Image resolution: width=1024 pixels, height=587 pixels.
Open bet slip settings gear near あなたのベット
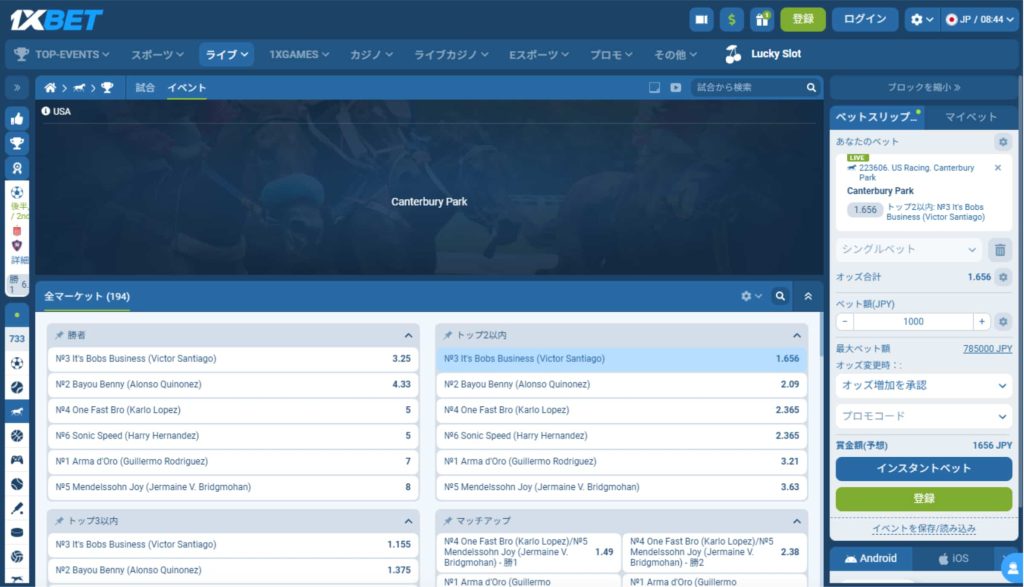click(1003, 142)
